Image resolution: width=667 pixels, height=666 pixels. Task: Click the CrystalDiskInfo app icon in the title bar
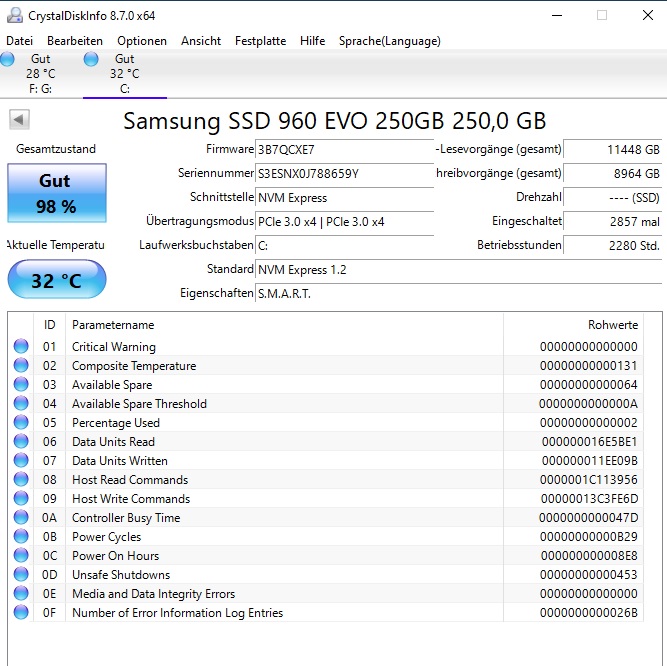[x=15, y=15]
